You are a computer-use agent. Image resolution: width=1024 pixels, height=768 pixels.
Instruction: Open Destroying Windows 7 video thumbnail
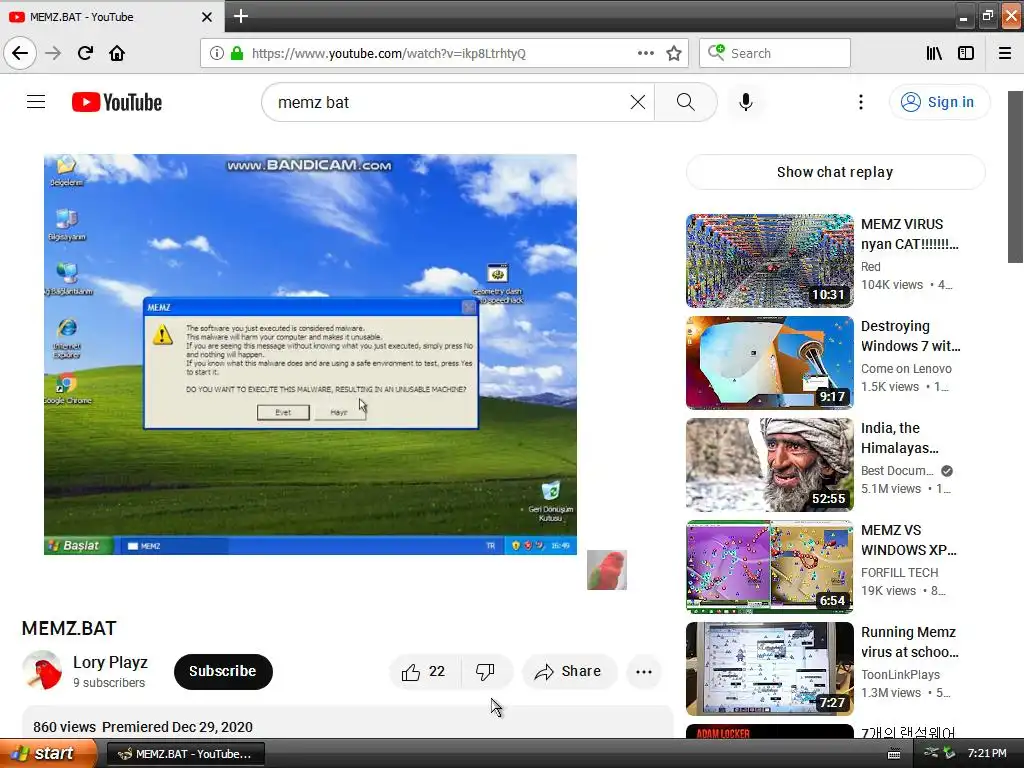[769, 362]
